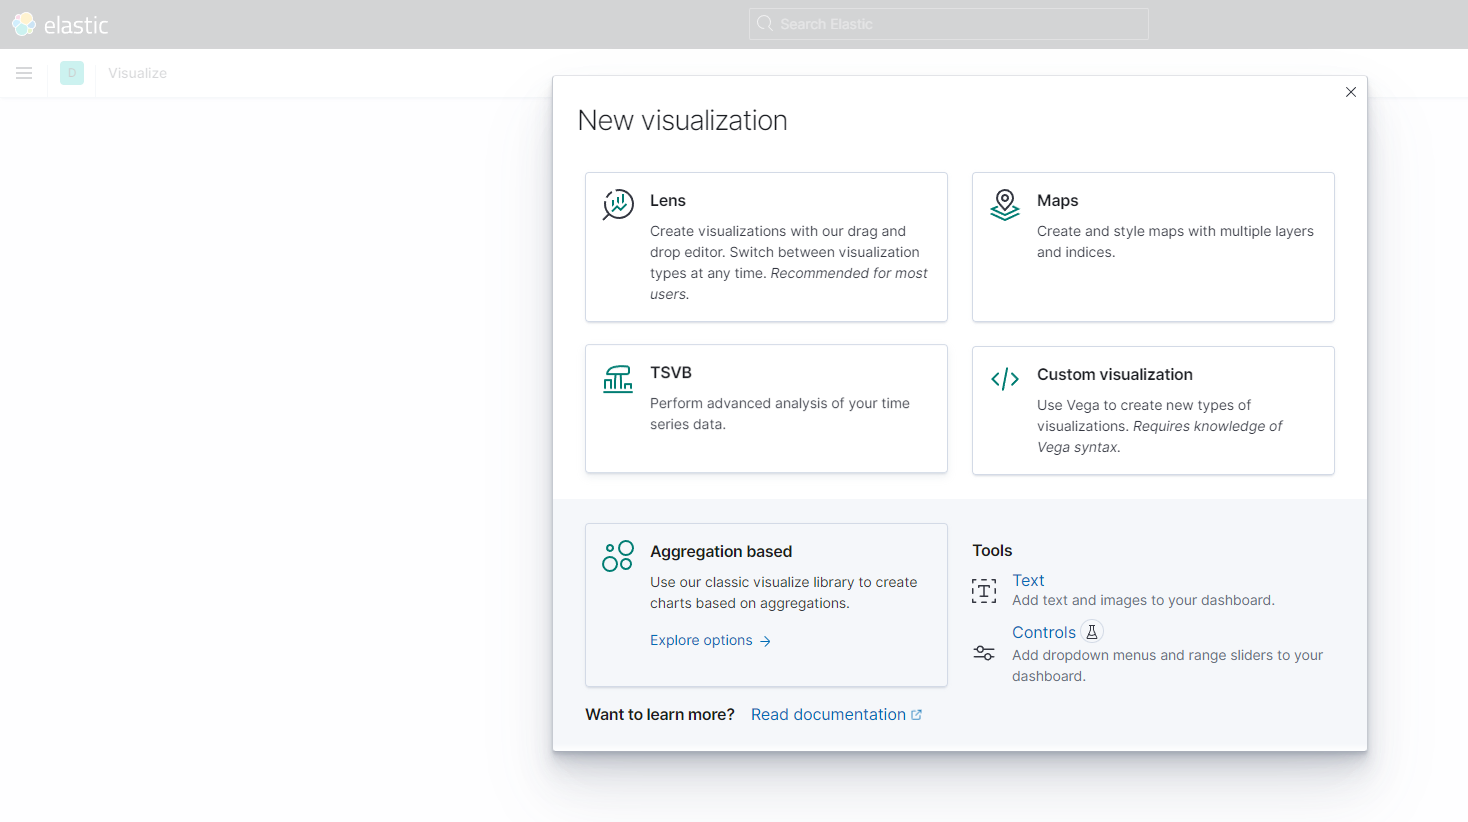The image size is (1468, 822).
Task: Click the Custom visualization code brackets icon
Action: (1005, 379)
